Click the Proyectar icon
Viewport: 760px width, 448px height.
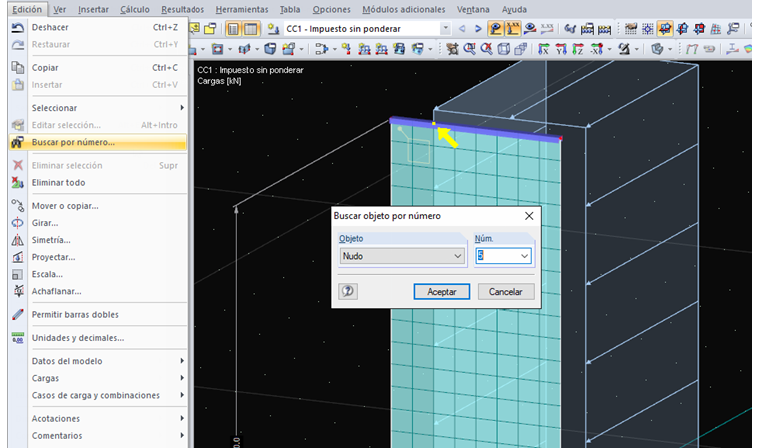(17, 257)
